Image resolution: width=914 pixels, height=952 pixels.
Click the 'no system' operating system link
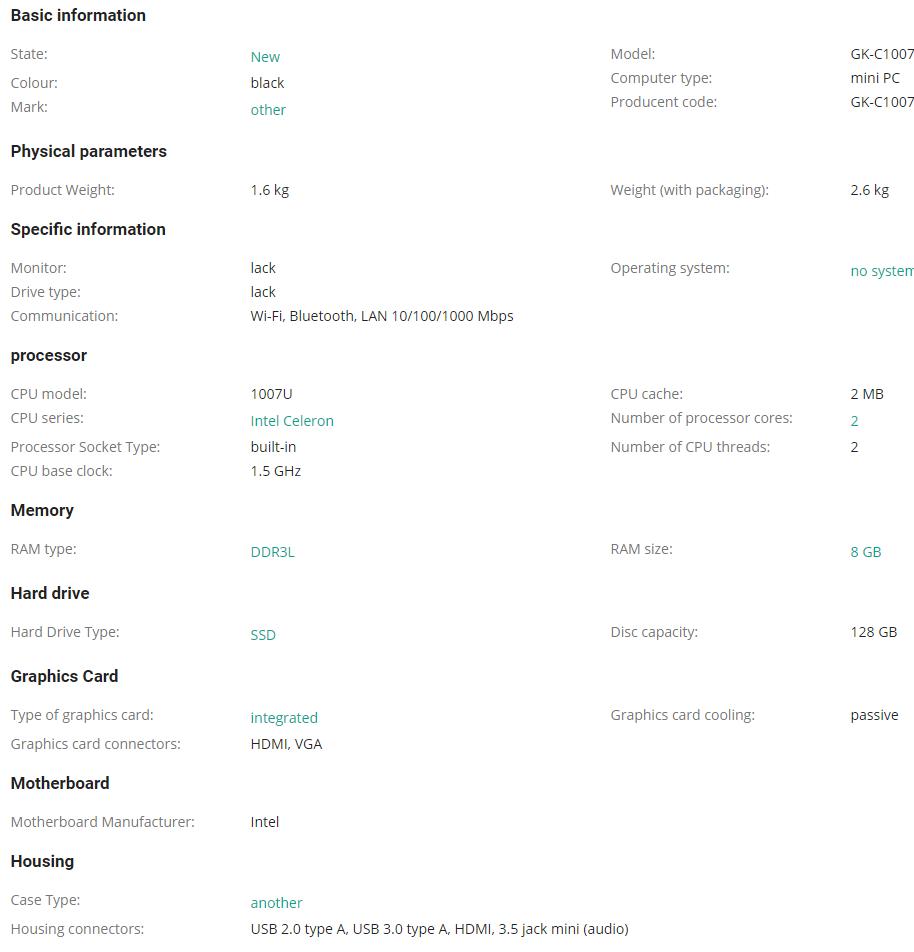pyautogui.click(x=882, y=271)
